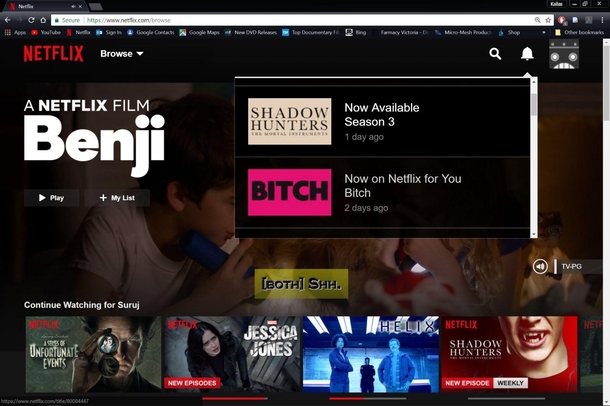Go back with browser back arrow
This screenshot has width=610, height=406.
pyautogui.click(x=7, y=20)
